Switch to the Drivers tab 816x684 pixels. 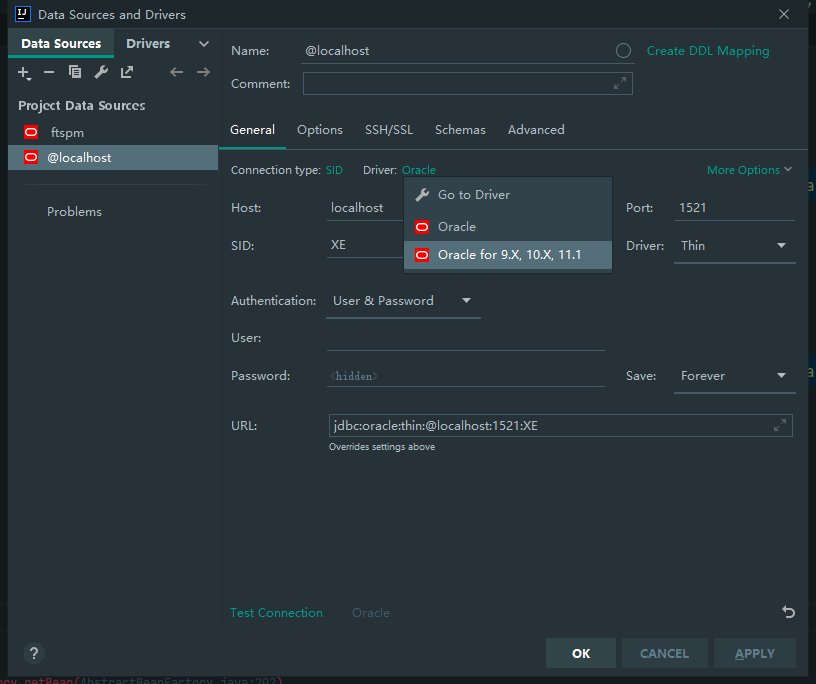pyautogui.click(x=148, y=43)
